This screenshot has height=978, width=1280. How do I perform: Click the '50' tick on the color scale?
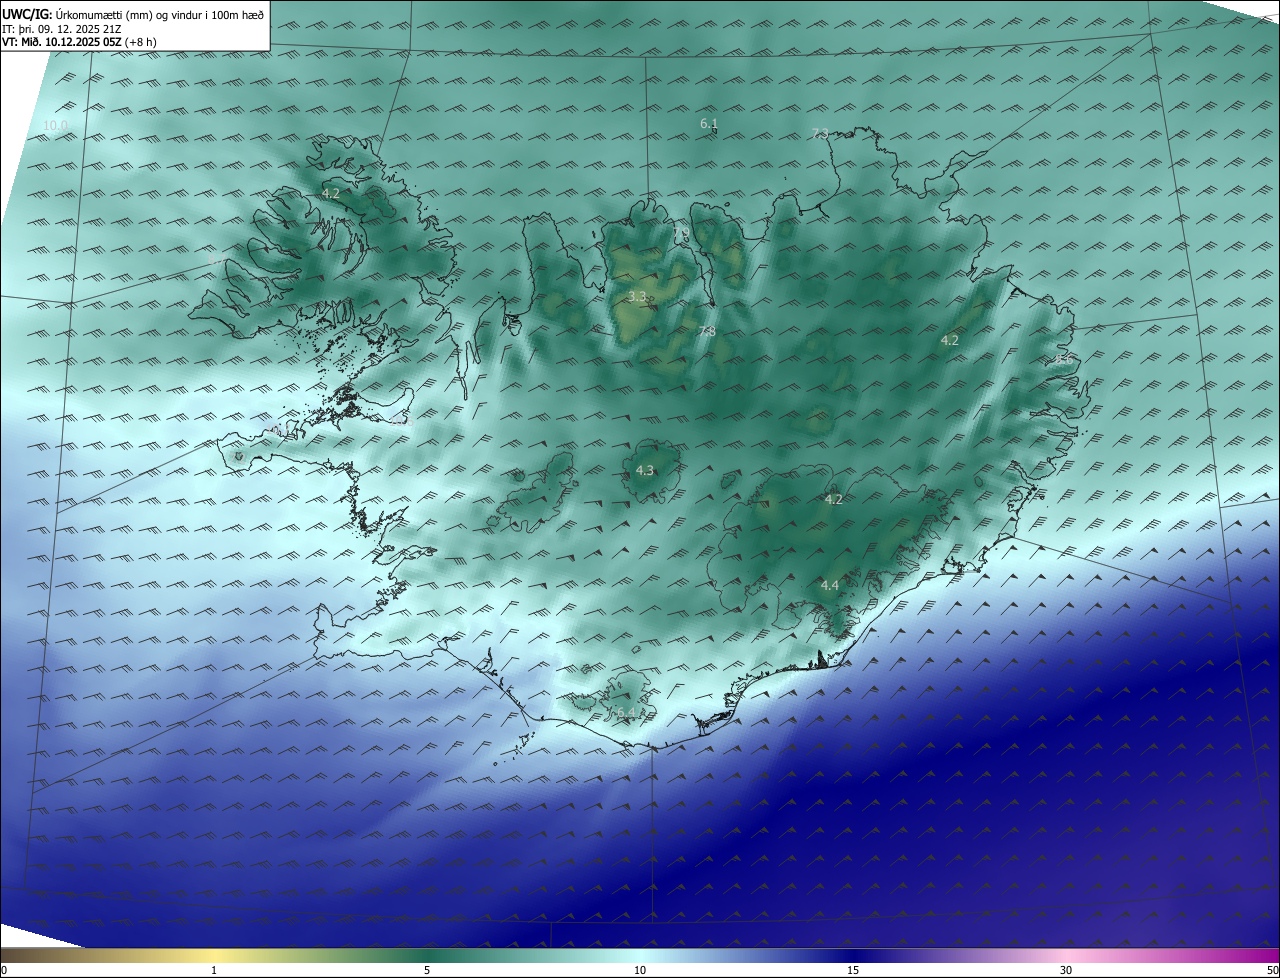click(x=1271, y=970)
